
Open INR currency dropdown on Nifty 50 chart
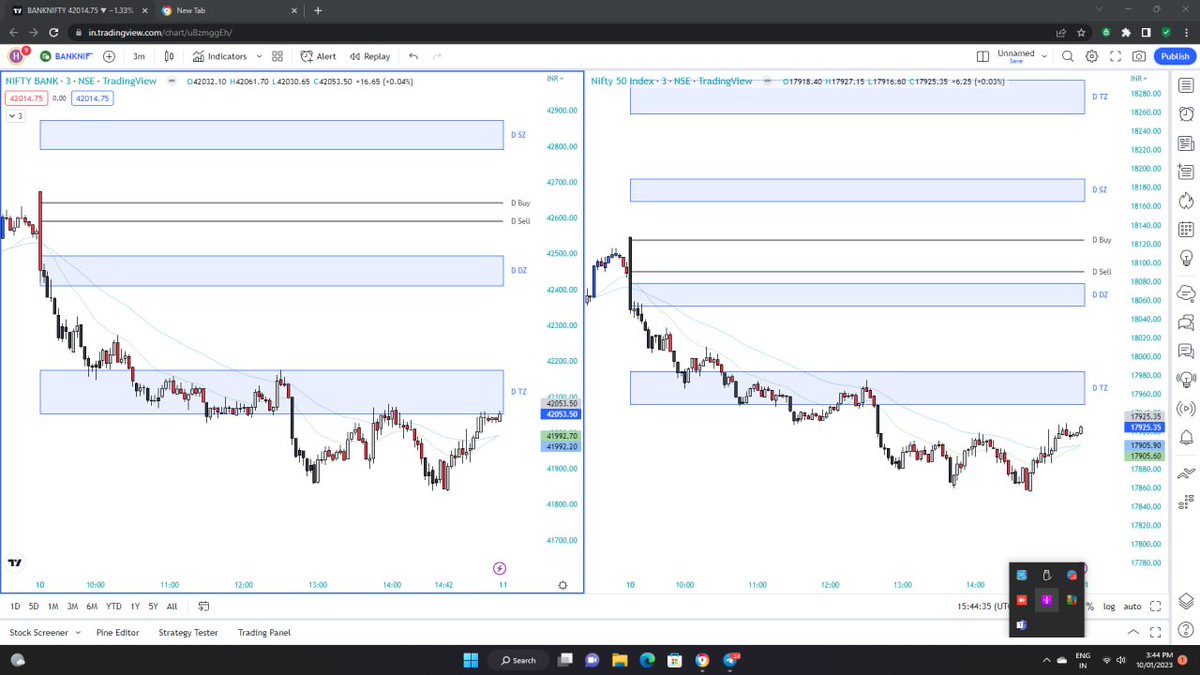pos(1139,78)
